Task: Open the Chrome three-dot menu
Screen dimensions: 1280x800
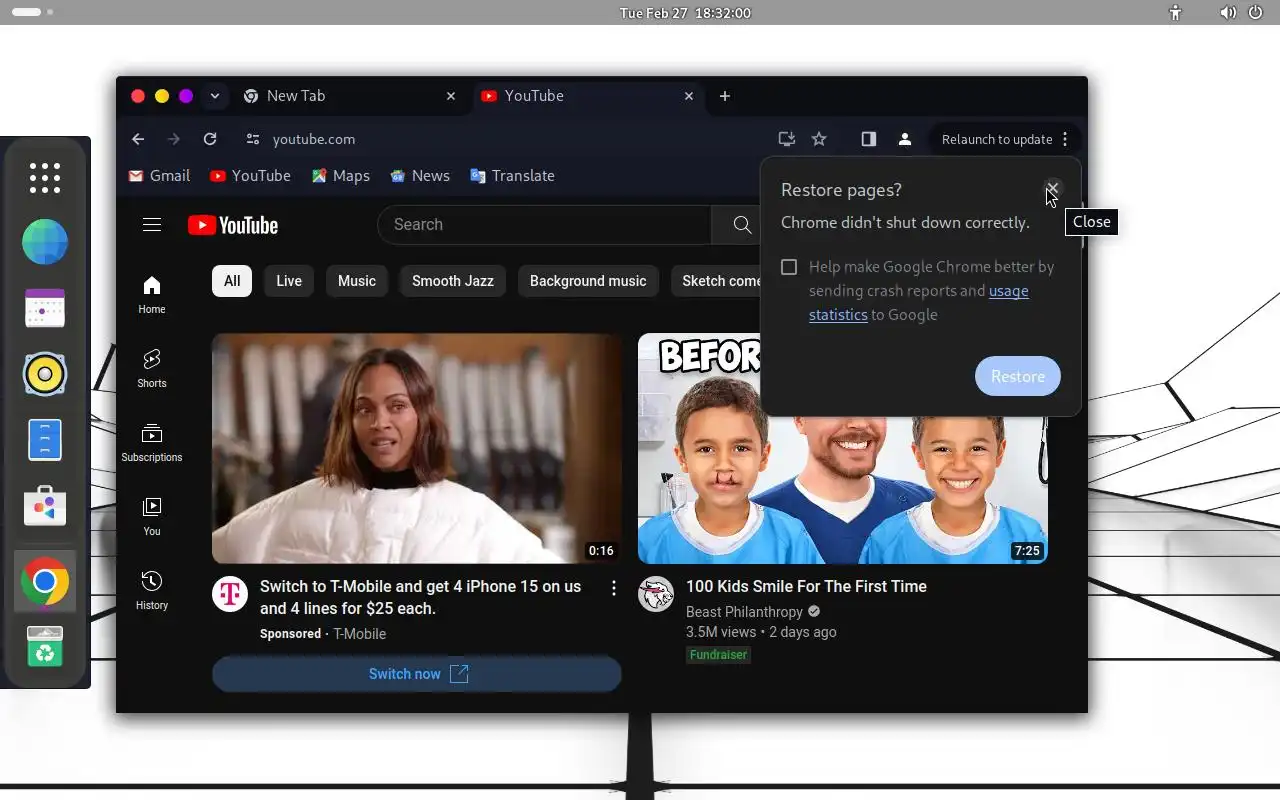Action: (x=1065, y=139)
